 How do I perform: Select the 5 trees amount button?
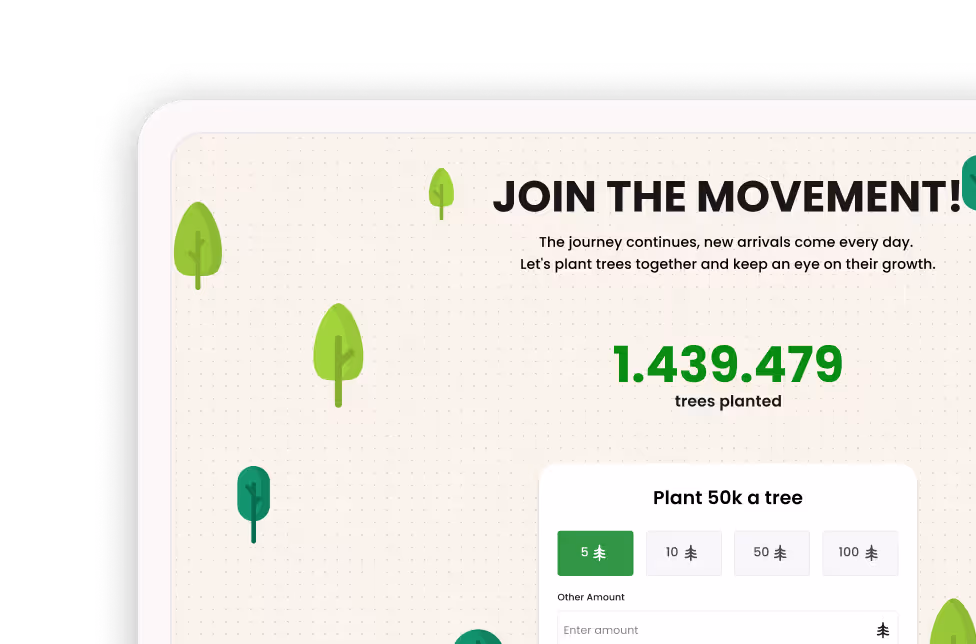click(x=595, y=553)
